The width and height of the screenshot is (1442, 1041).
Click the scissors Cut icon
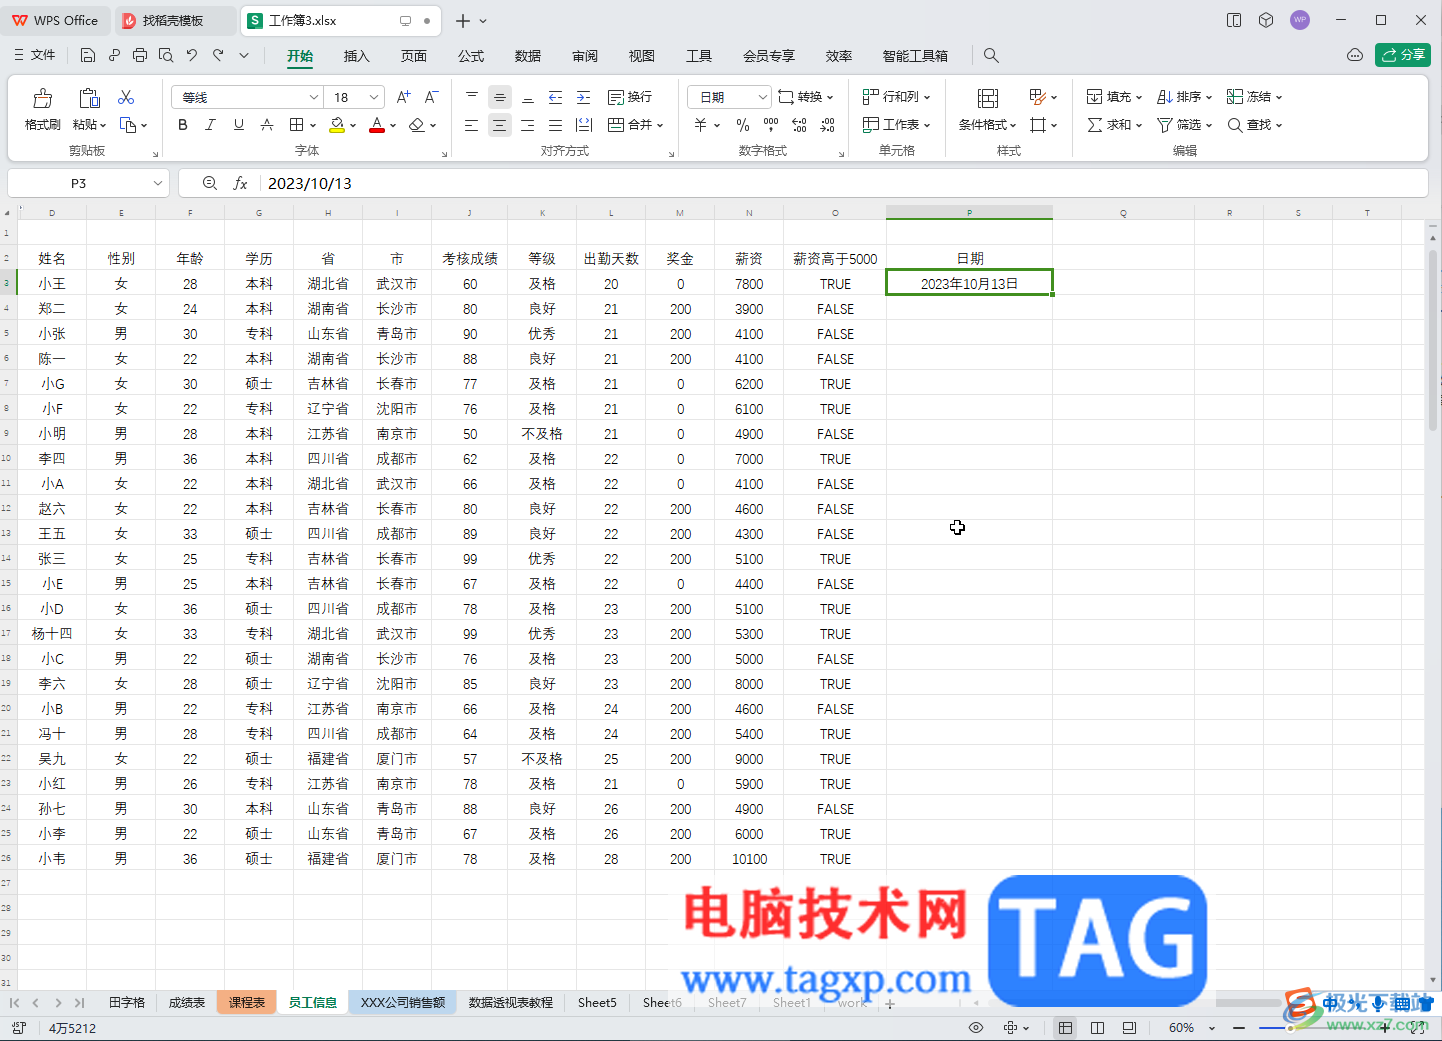pyautogui.click(x=126, y=97)
